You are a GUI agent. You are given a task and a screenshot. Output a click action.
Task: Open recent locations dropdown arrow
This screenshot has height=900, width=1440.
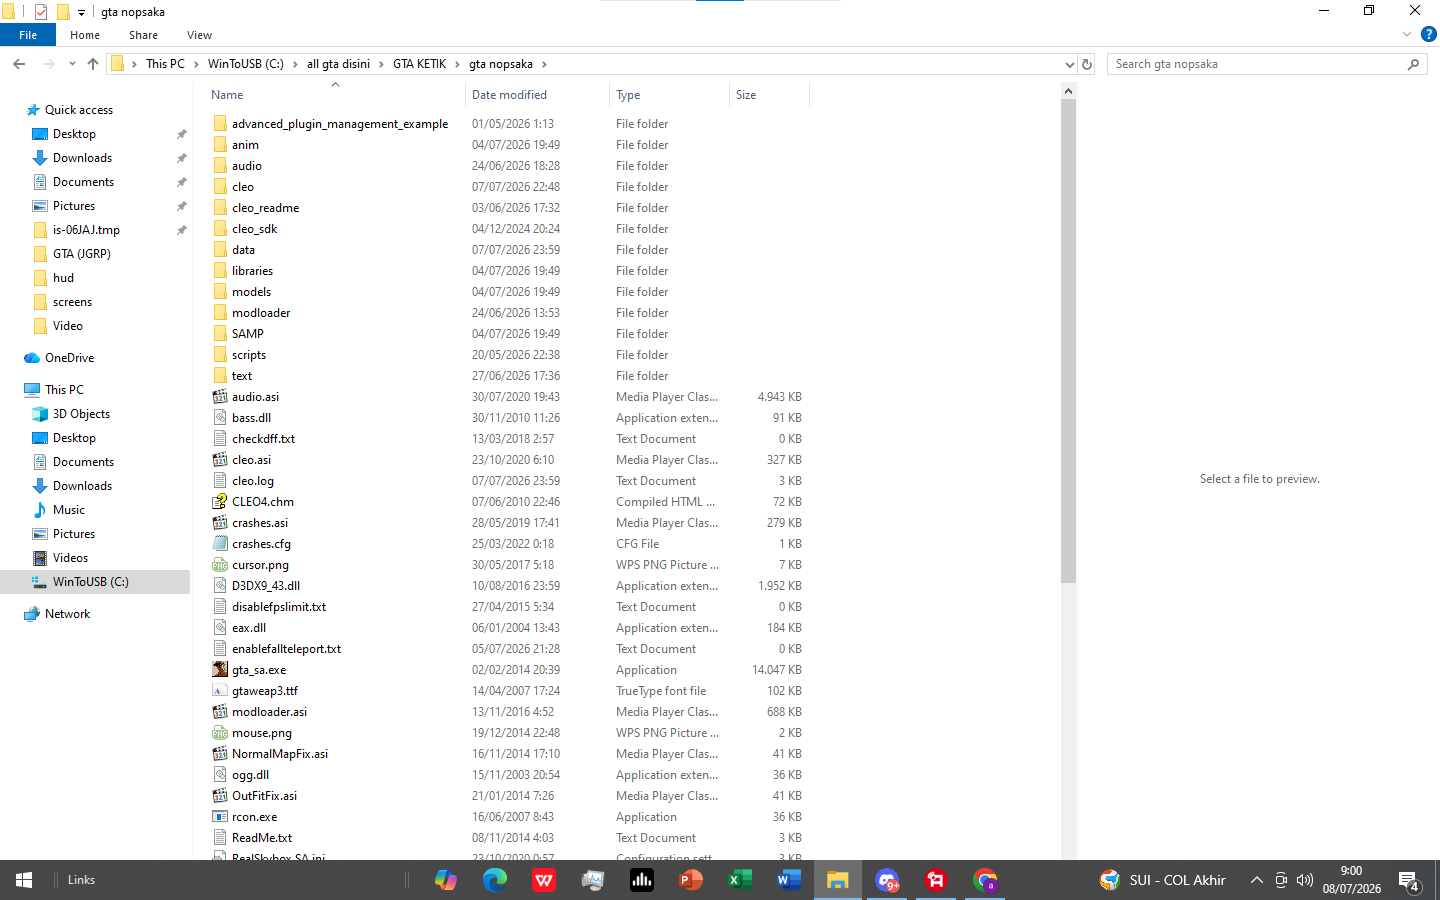[72, 64]
